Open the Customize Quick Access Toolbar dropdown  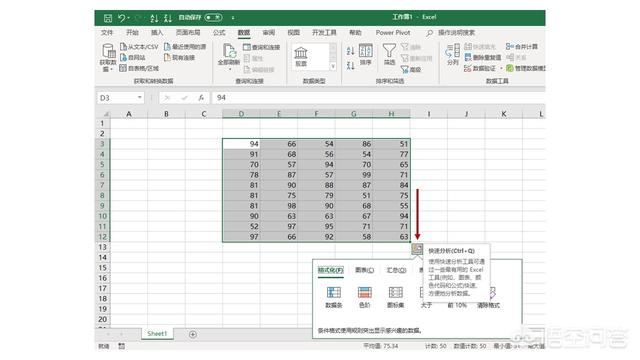coord(233,18)
